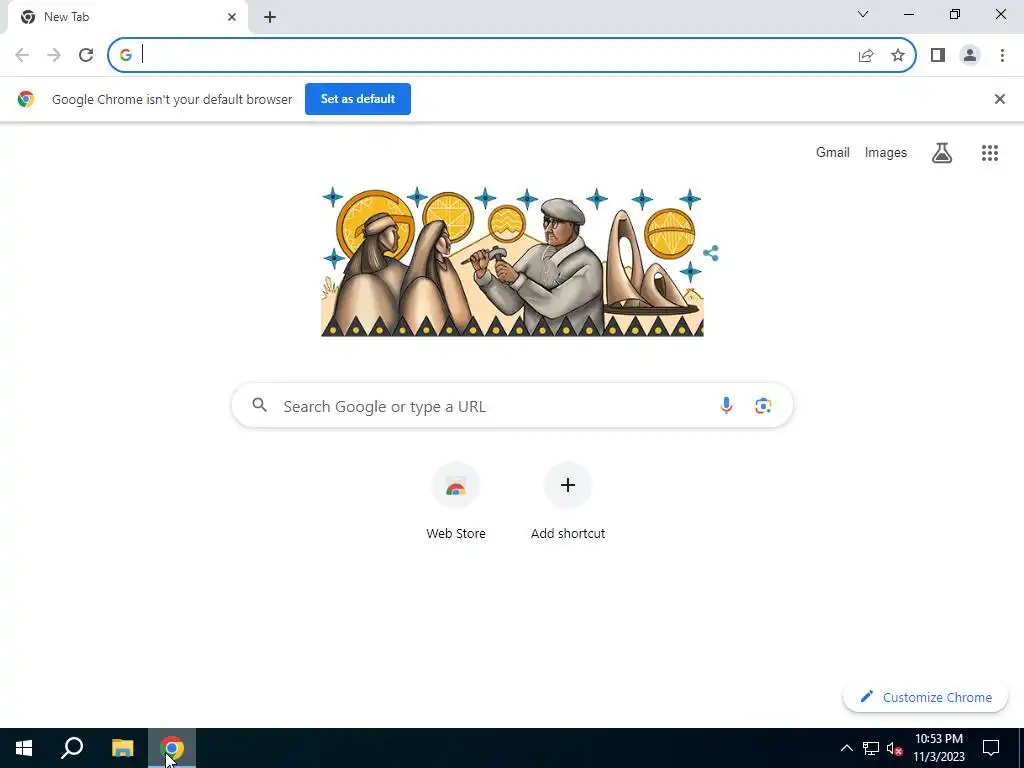Reload the current page
The width and height of the screenshot is (1024, 768).
pyautogui.click(x=86, y=55)
